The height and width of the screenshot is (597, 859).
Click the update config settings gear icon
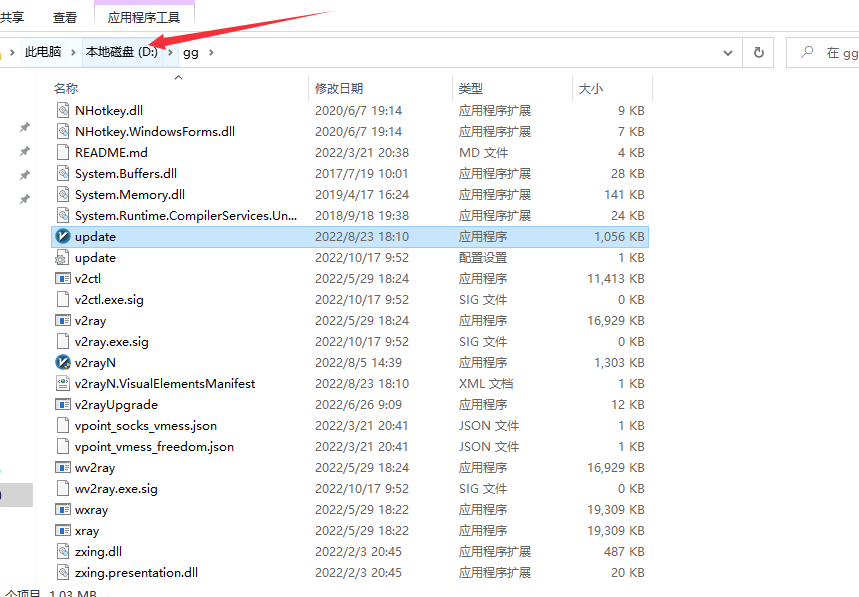(x=63, y=257)
